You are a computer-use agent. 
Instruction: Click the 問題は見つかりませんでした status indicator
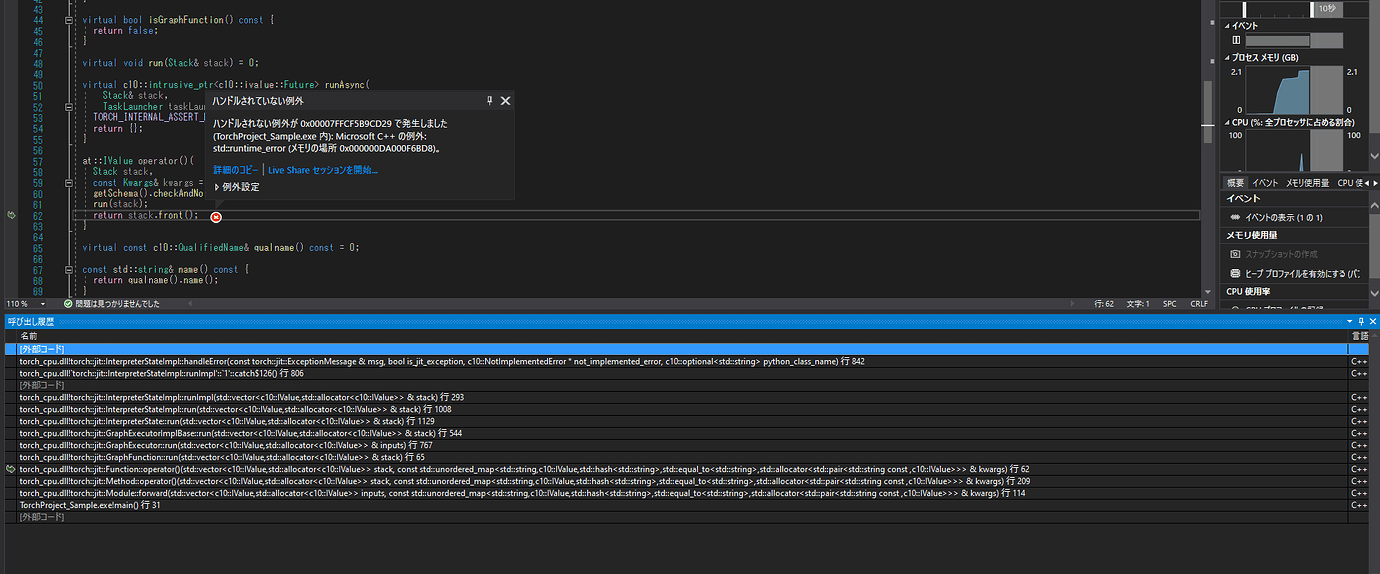pyautogui.click(x=111, y=303)
